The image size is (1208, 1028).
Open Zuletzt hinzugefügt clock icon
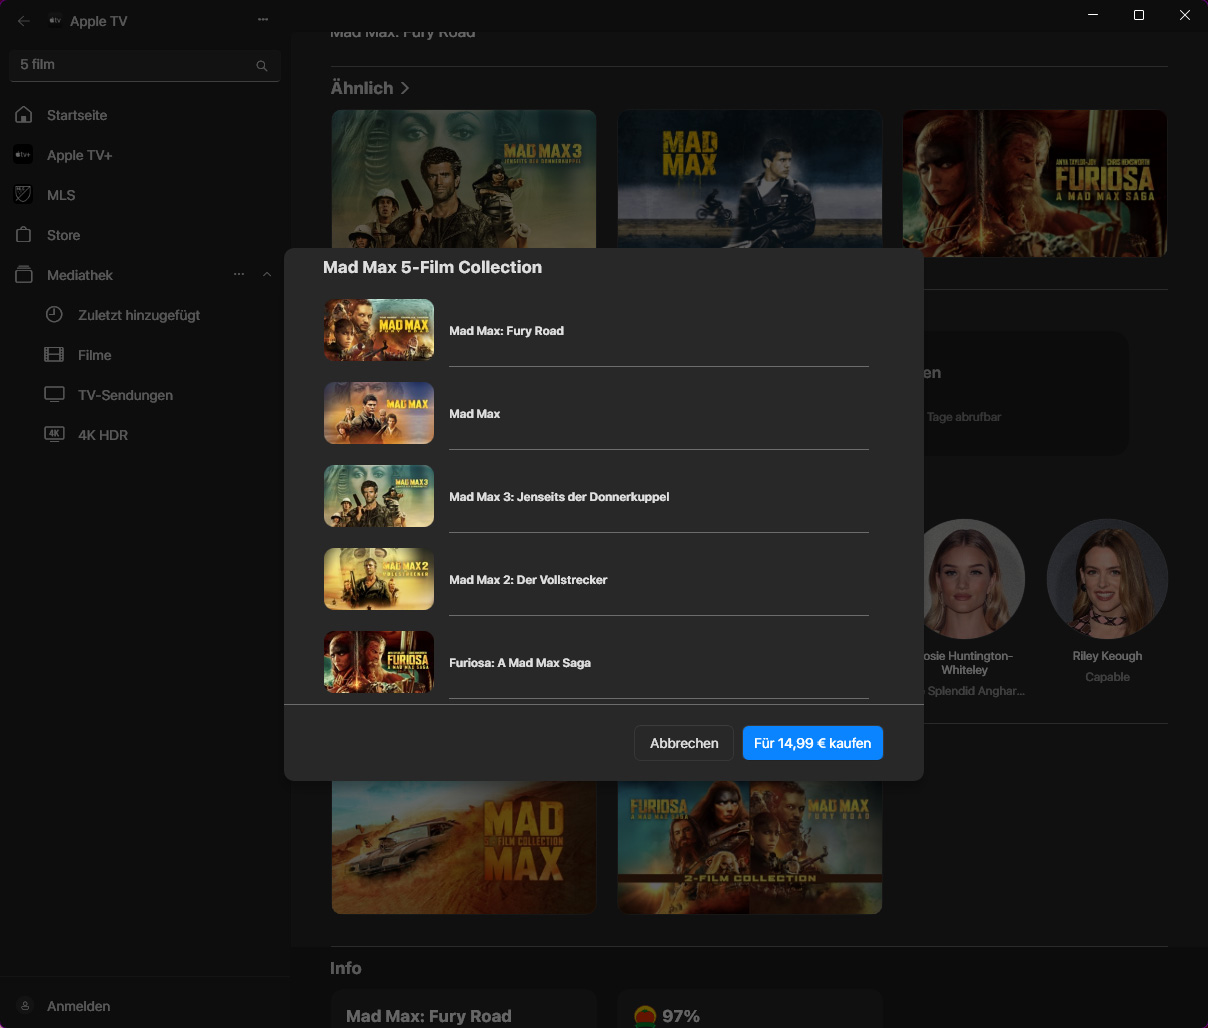(54, 315)
